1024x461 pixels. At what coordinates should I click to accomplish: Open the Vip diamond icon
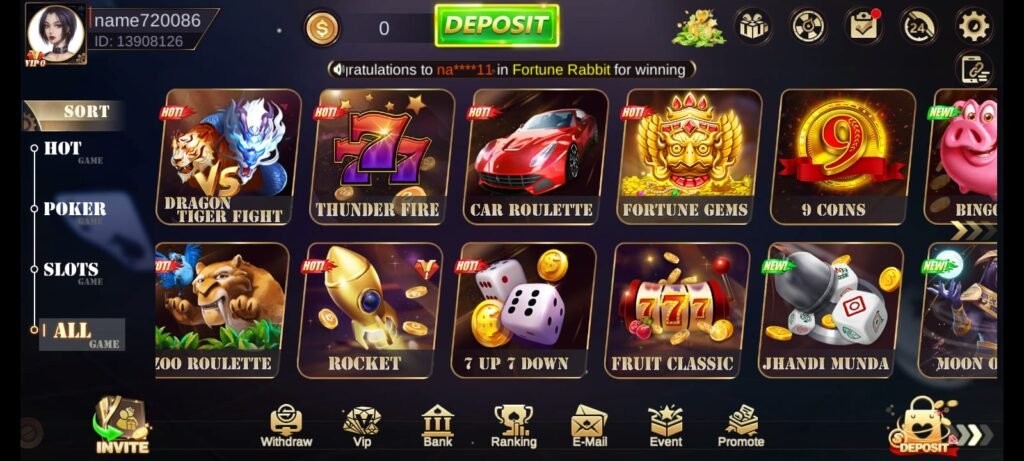coord(362,426)
